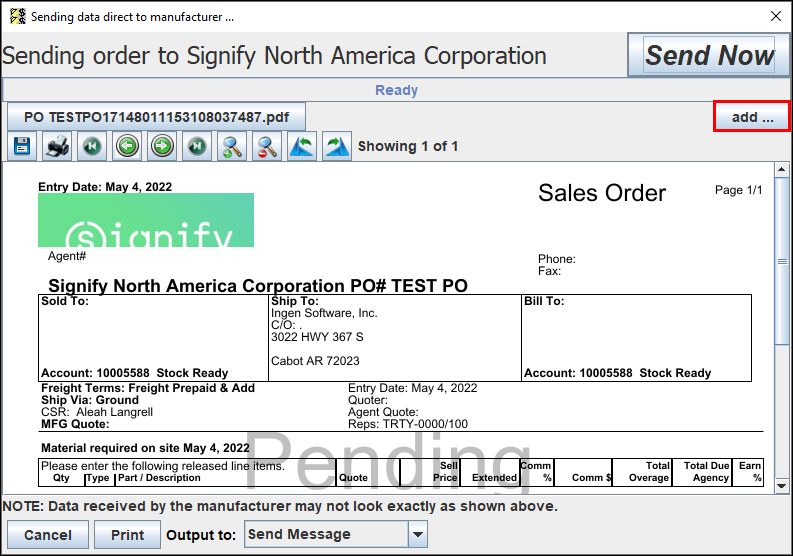Viewport: 793px width, 556px height.
Task: Click the 'Agent Quote:' label
Action: (383, 412)
